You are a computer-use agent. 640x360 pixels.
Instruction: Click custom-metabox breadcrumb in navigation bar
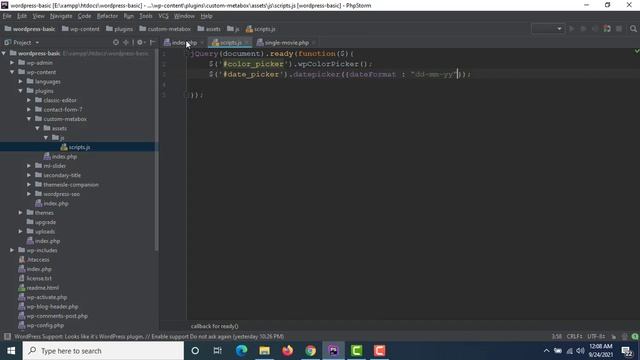(165, 29)
